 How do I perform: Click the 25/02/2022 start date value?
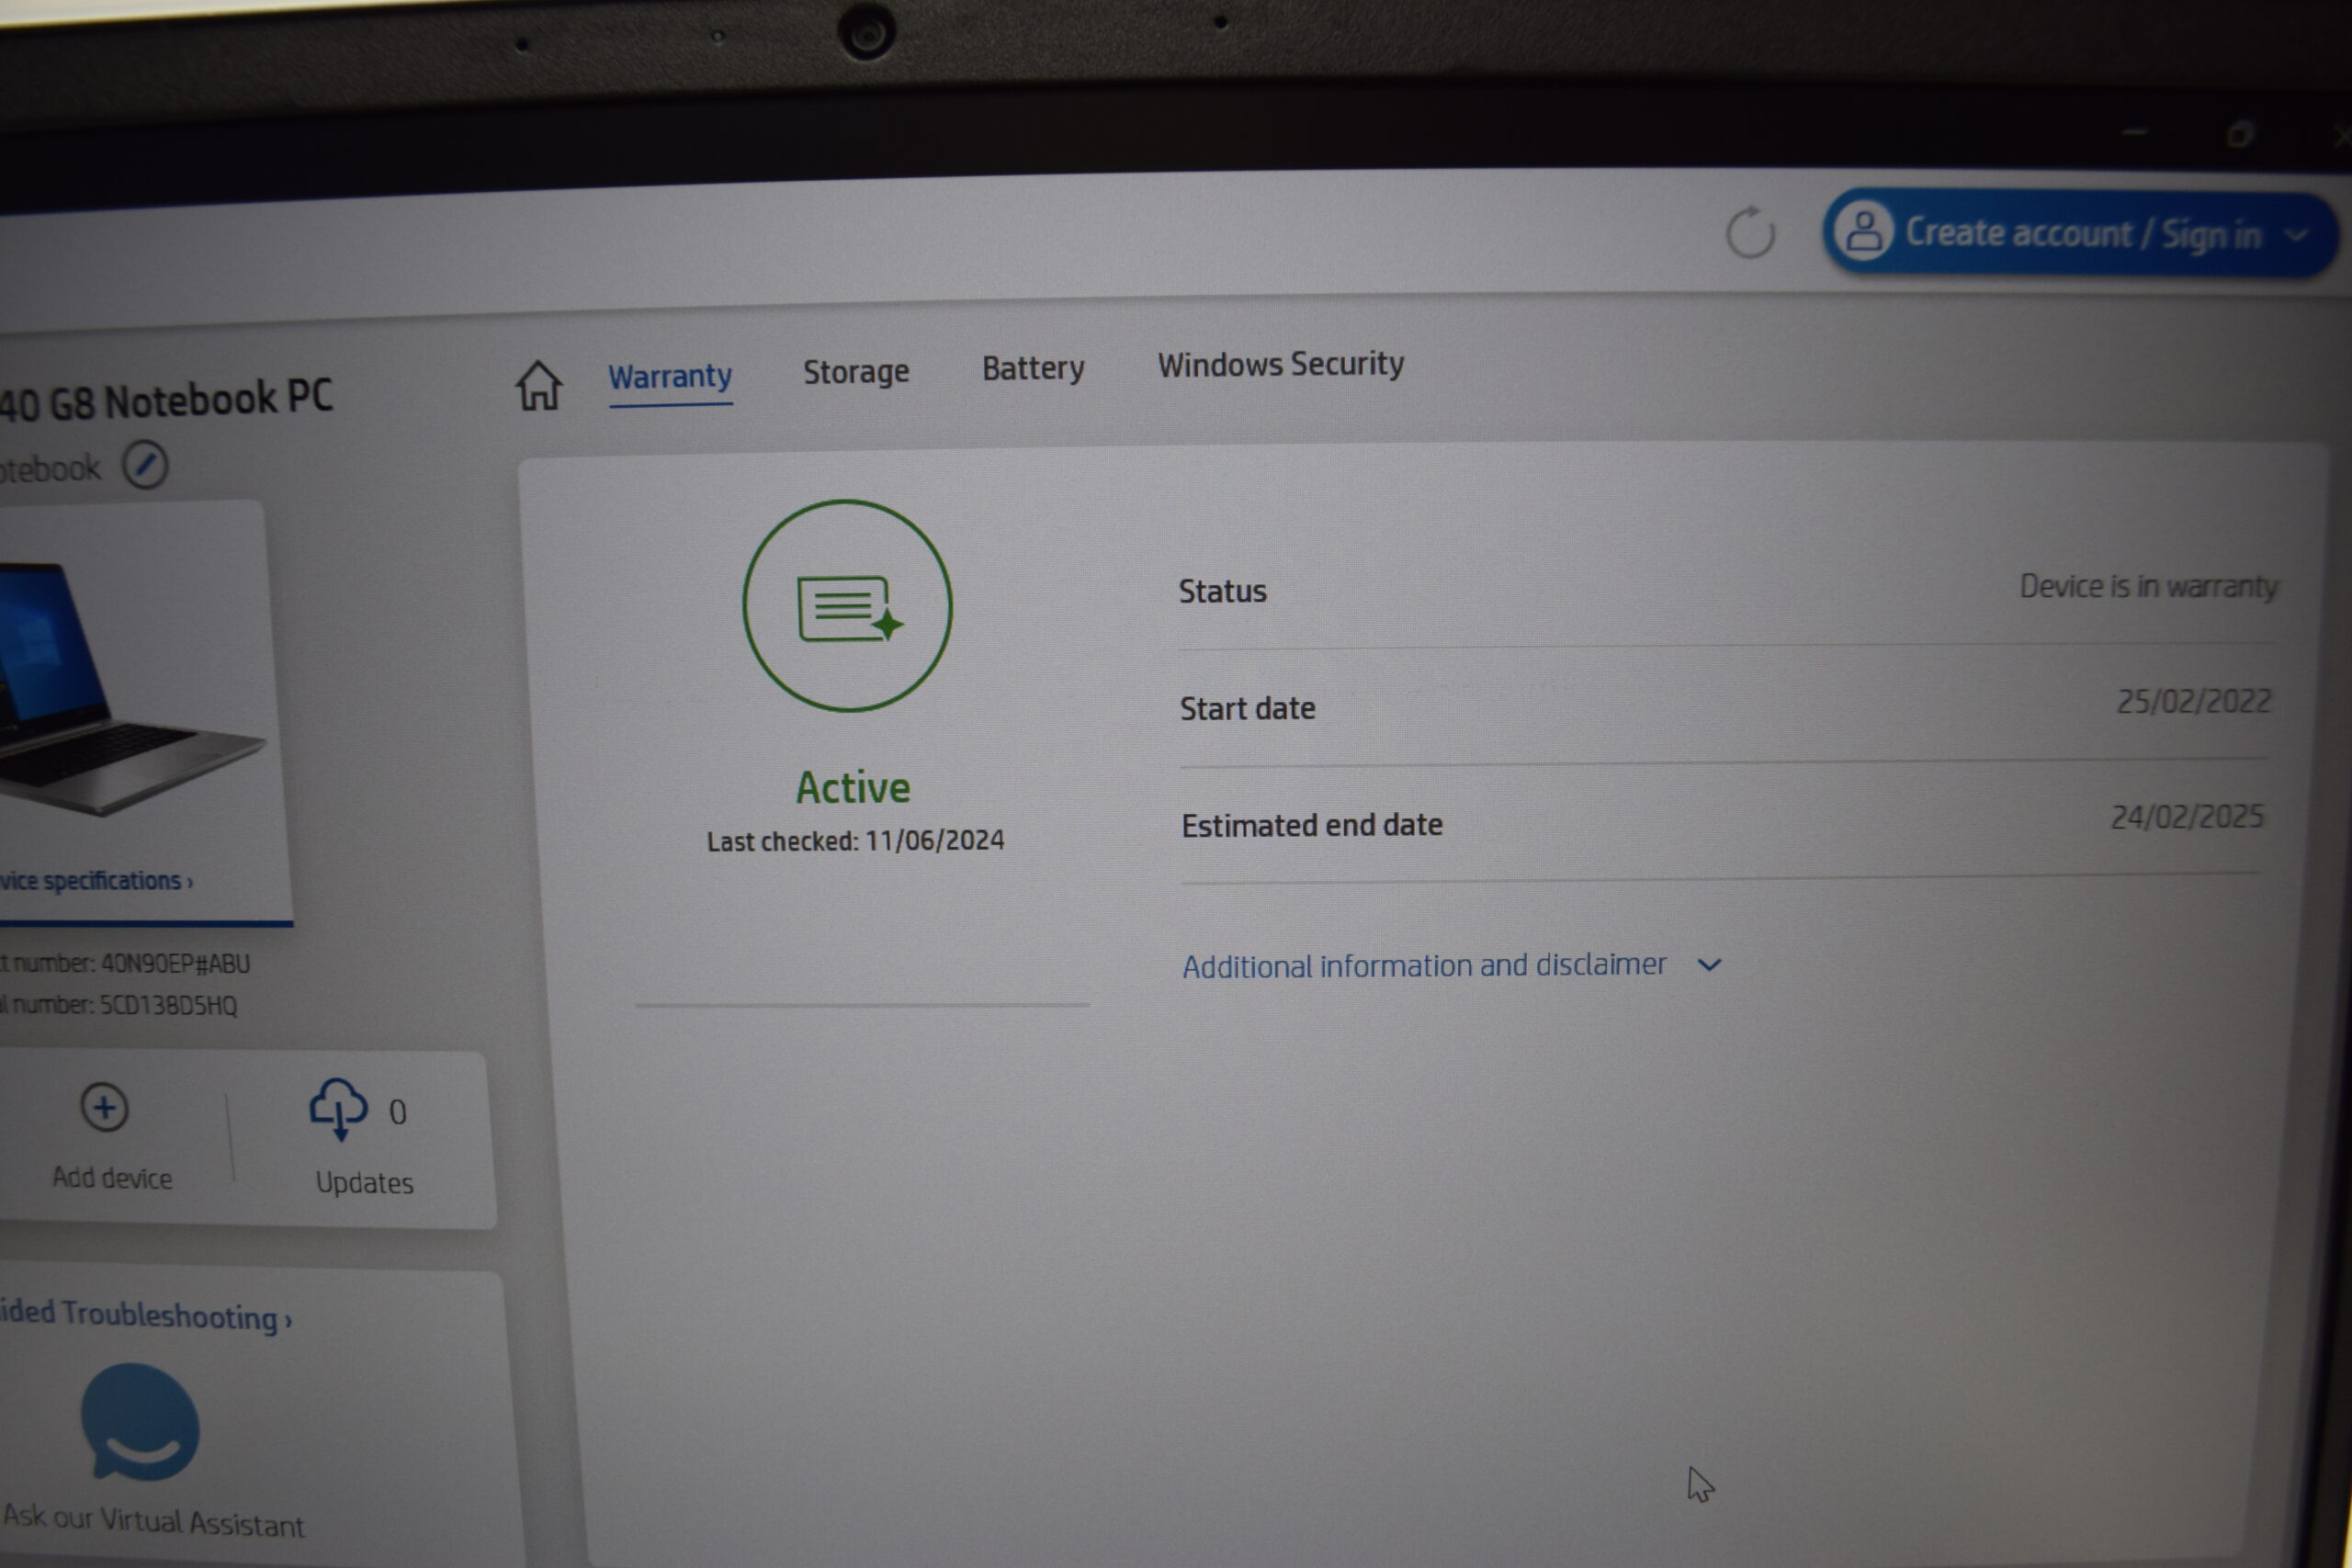pos(2194,702)
